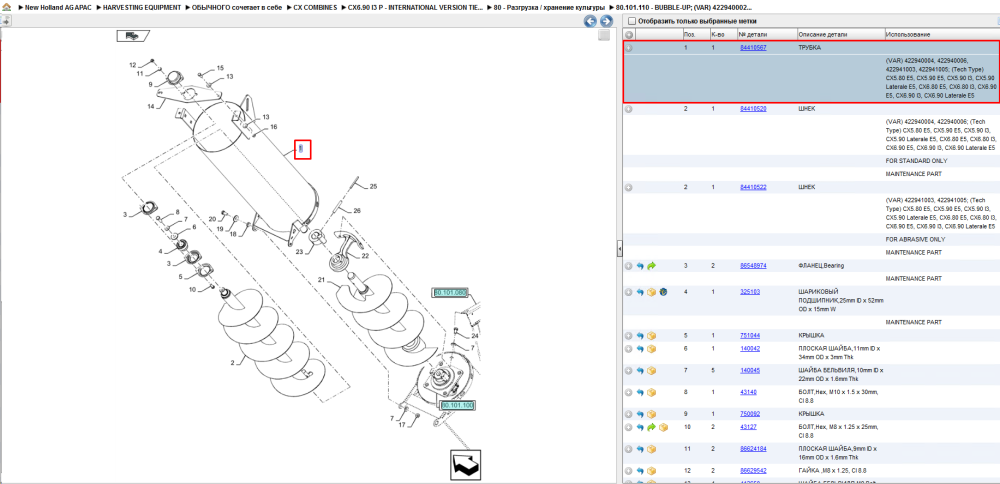Expand all rows via header plus icon
This screenshot has width=1000, height=484.
629,34
